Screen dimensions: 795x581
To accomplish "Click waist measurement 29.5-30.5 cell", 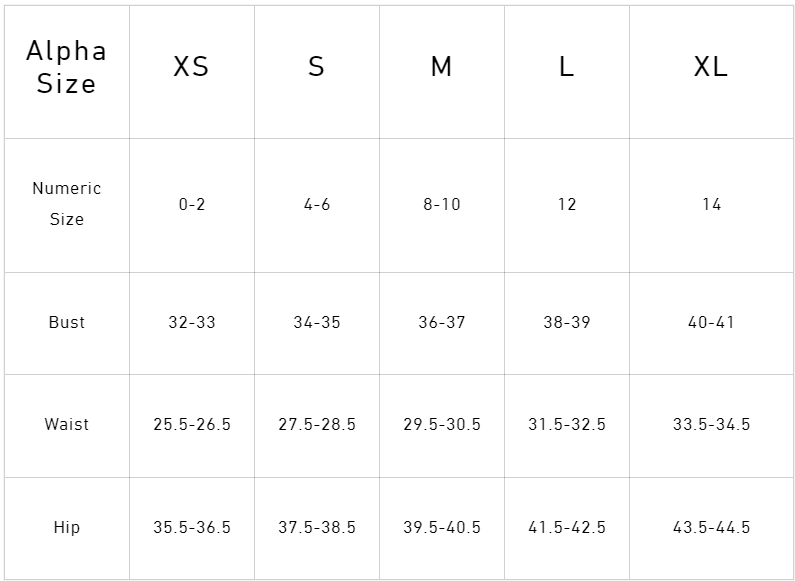I will 441,425.
